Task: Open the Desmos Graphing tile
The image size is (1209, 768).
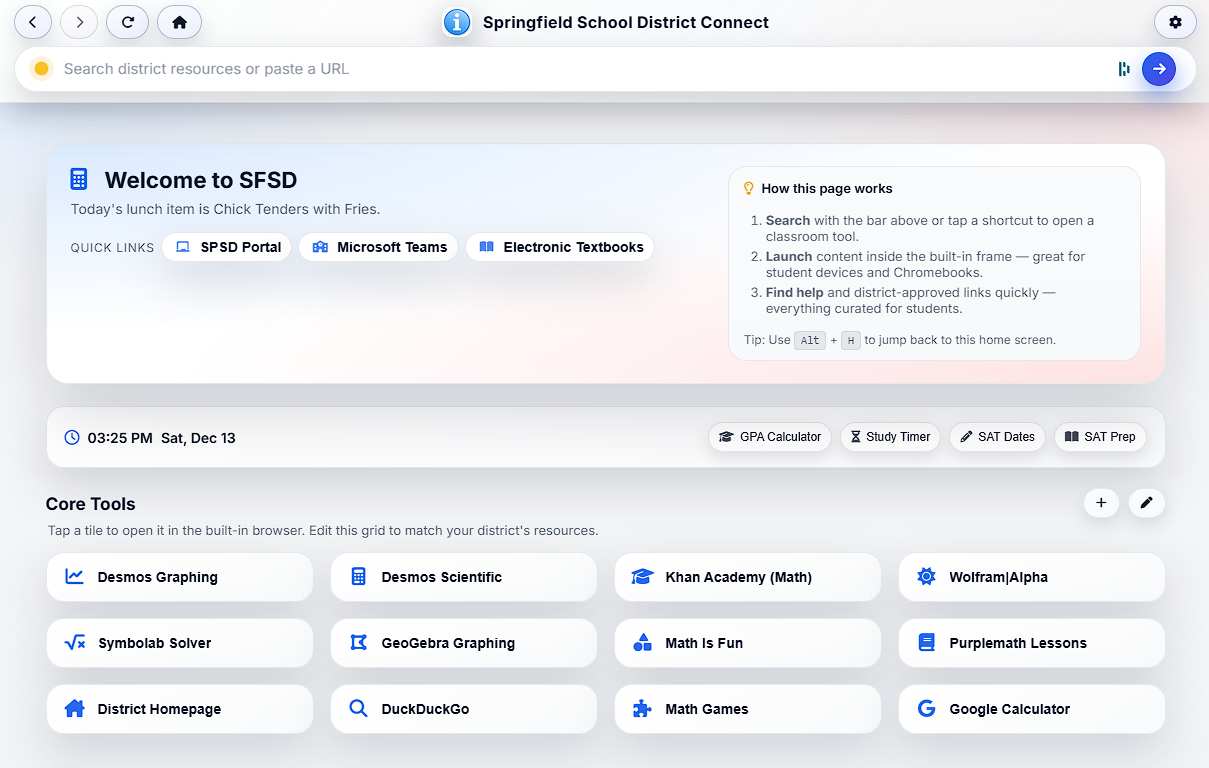Action: pos(180,577)
